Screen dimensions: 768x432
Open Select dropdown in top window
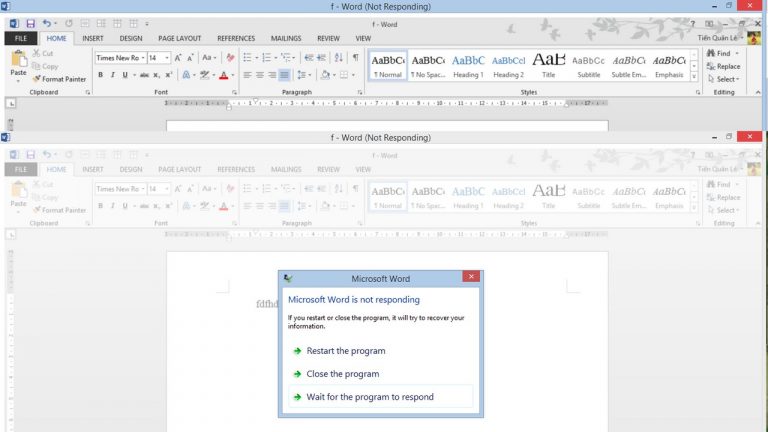click(x=723, y=79)
